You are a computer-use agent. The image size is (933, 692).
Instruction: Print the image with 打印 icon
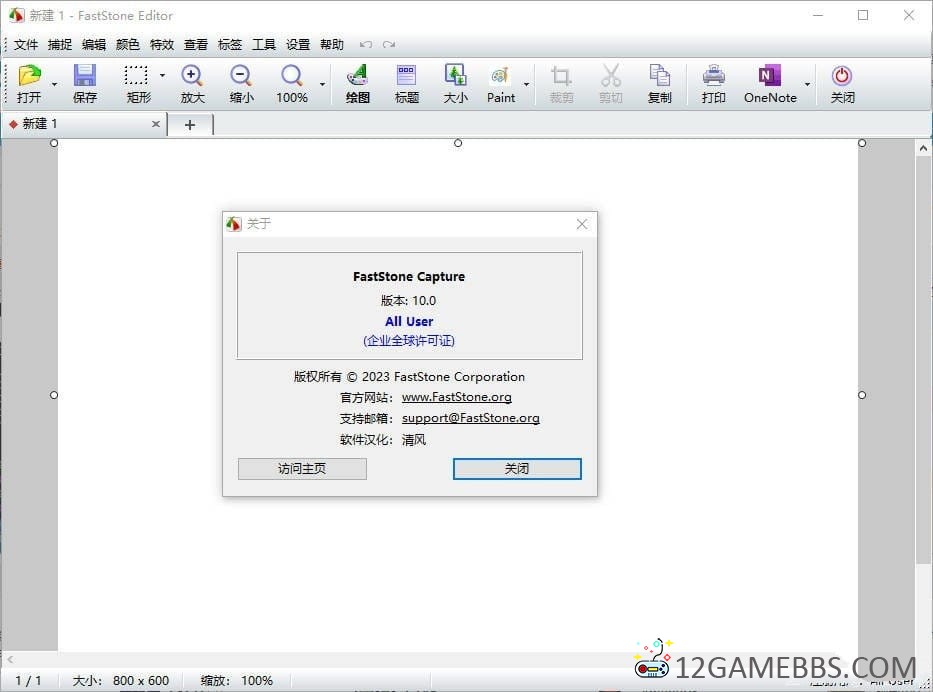[x=713, y=76]
